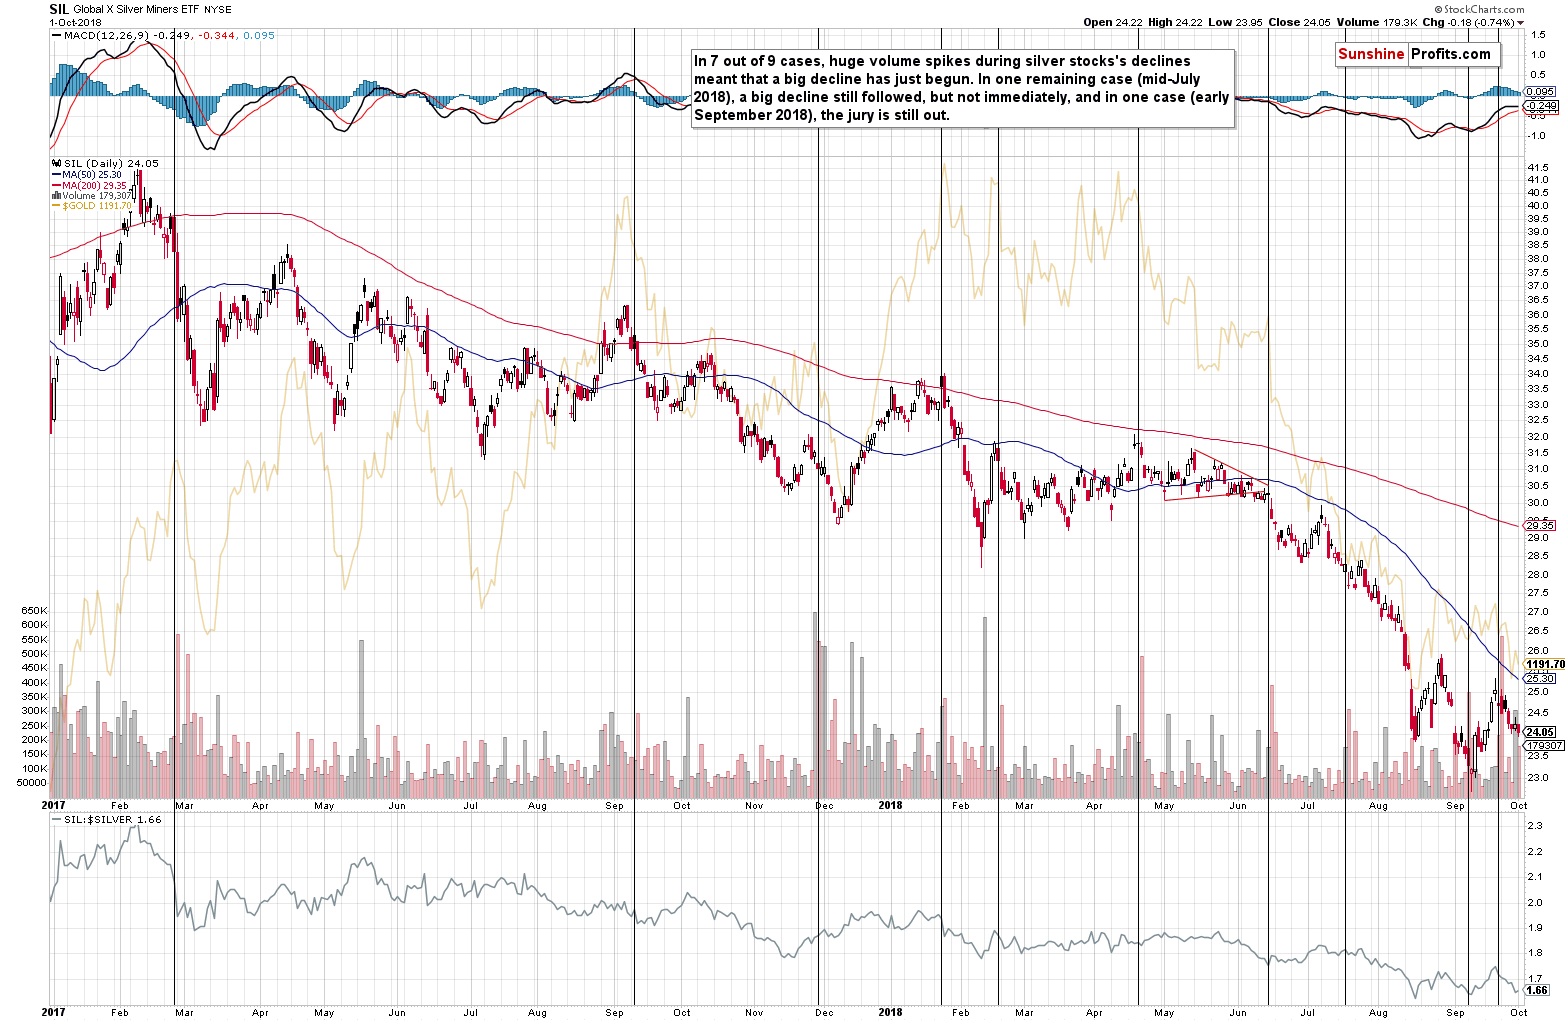Click the 650K volume axis label

coord(36,611)
